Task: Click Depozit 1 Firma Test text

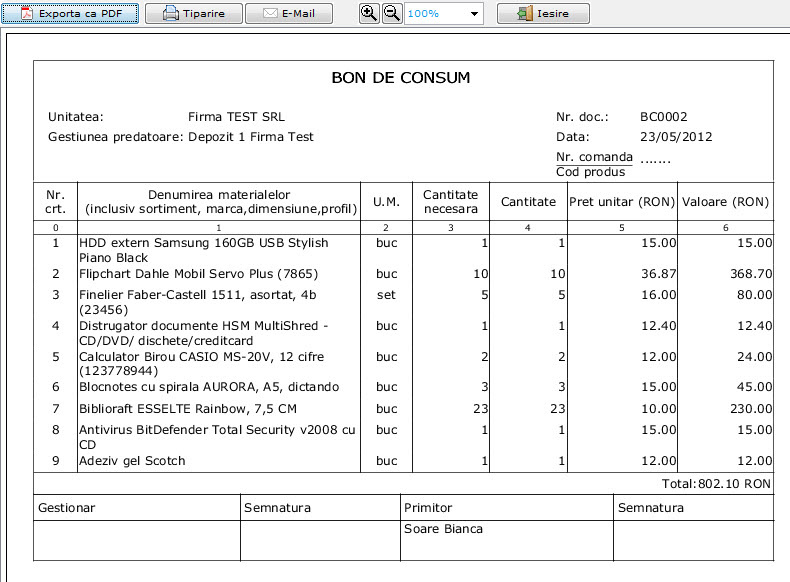Action: tap(251, 137)
